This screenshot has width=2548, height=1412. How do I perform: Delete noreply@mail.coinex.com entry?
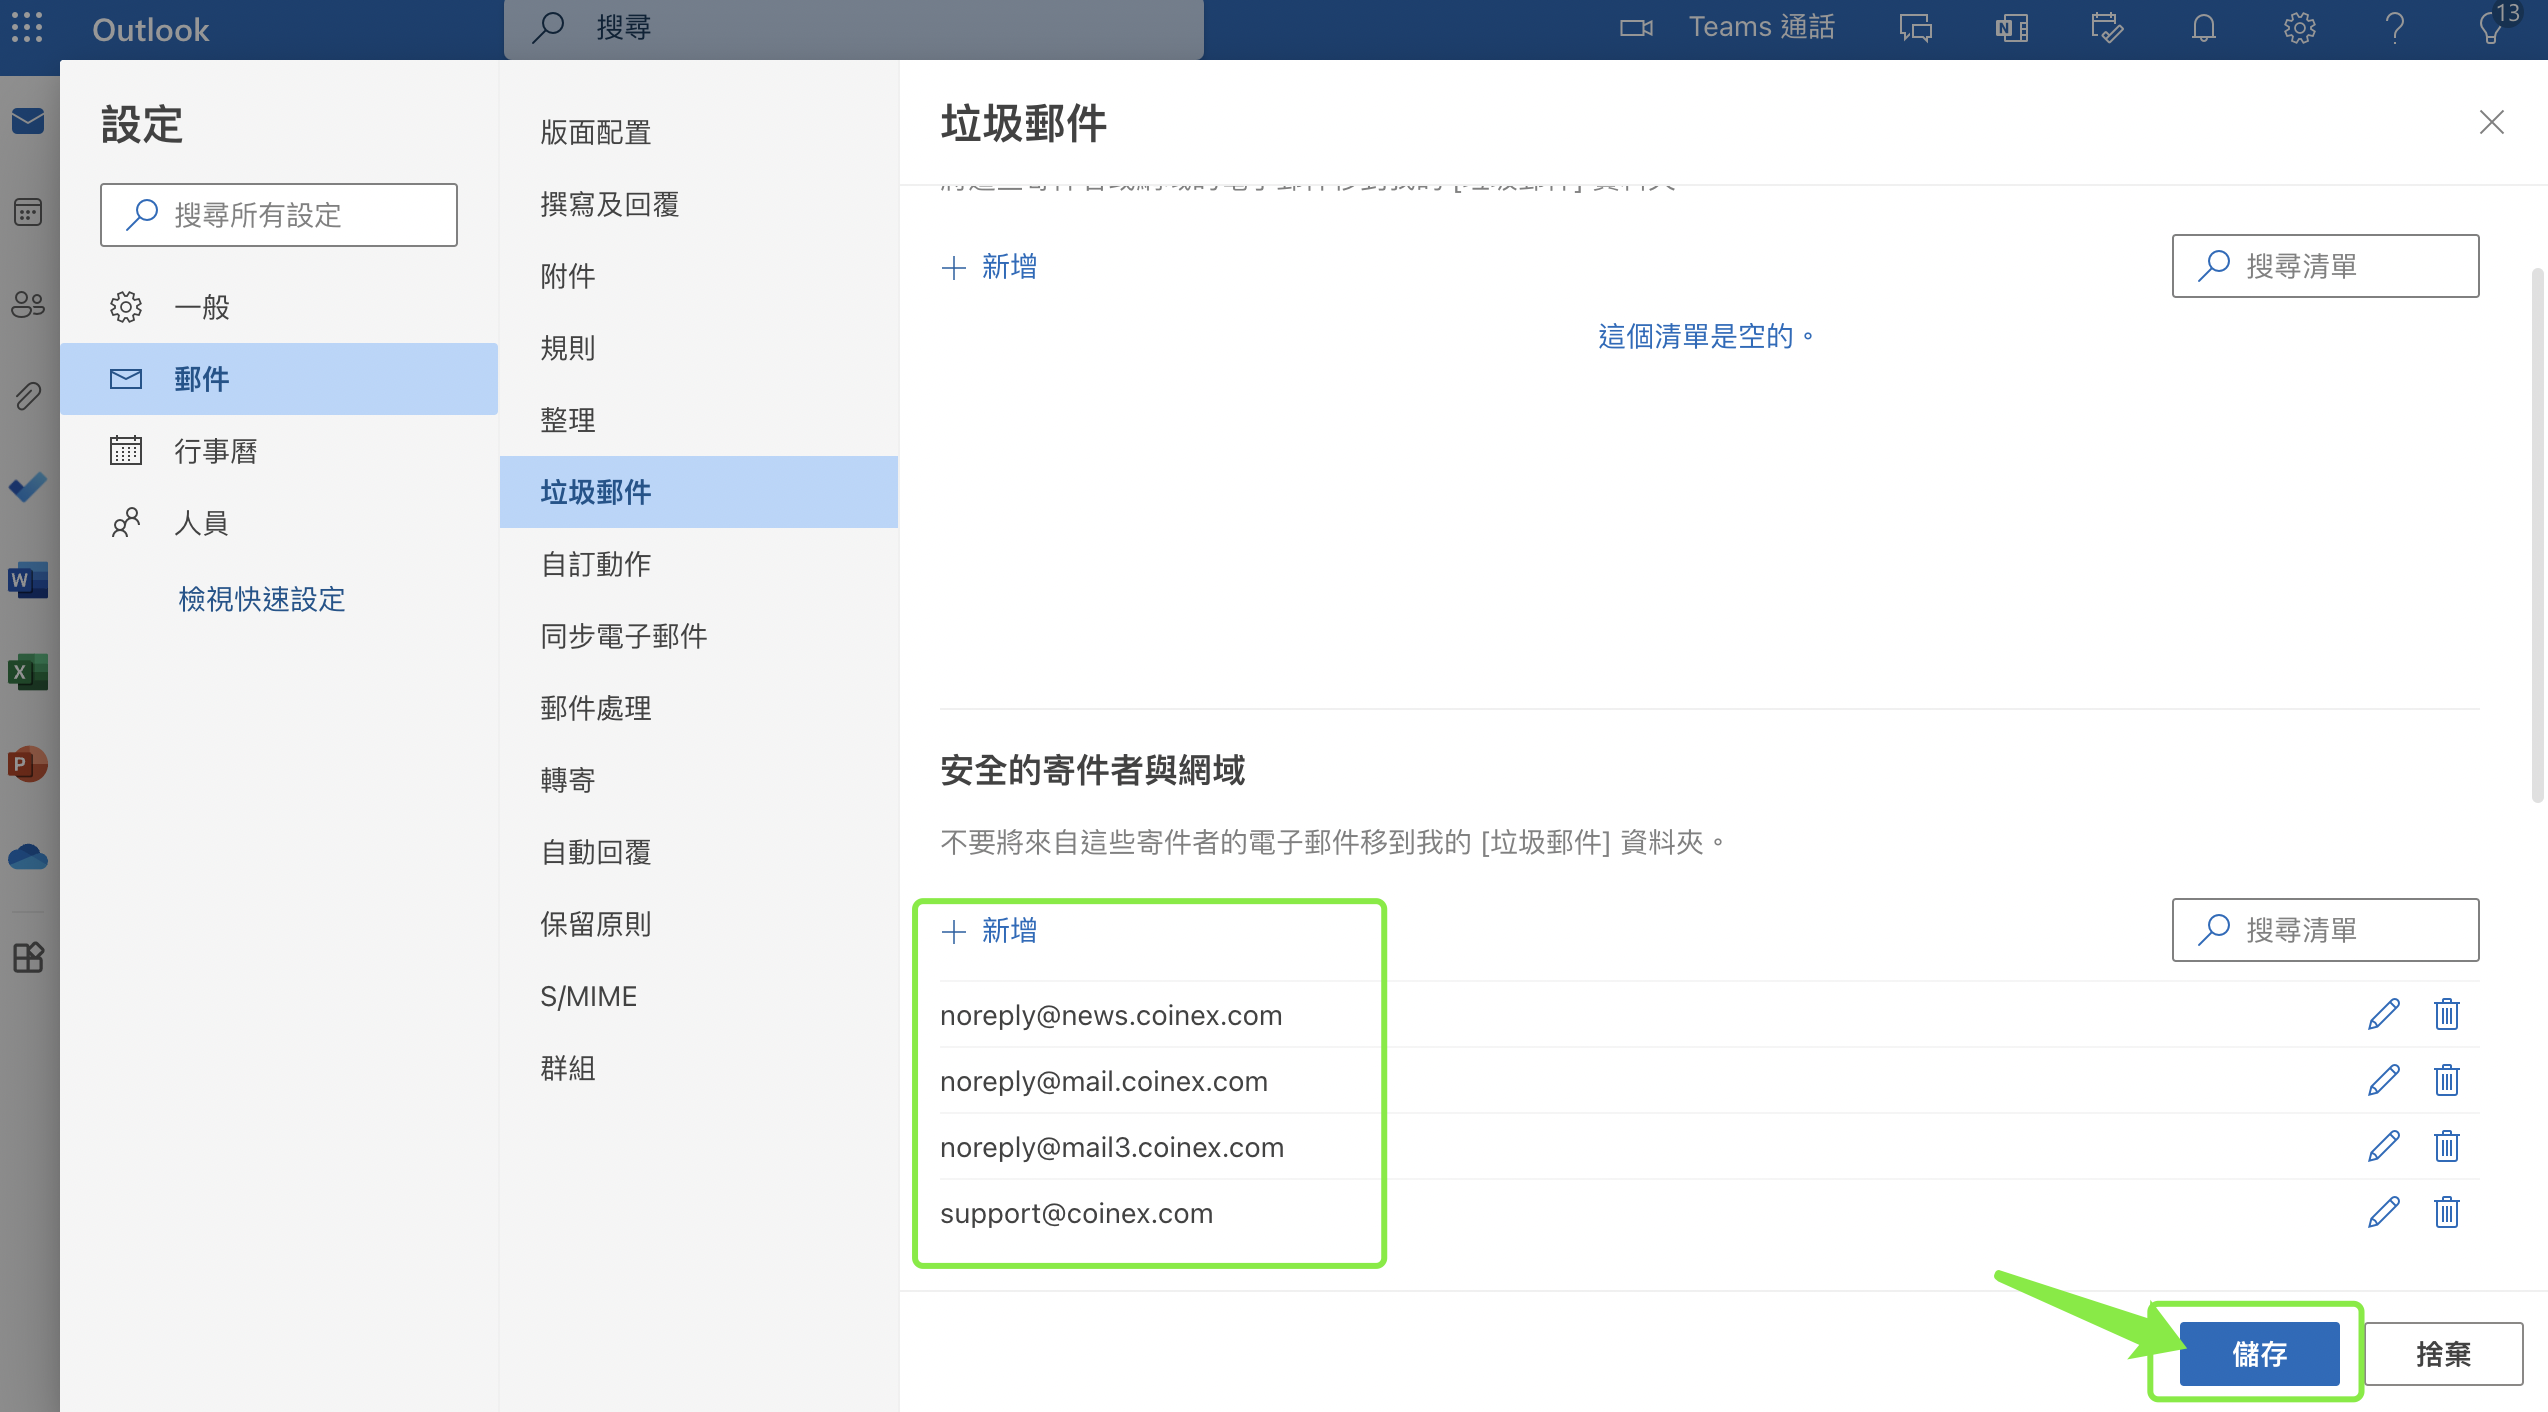coord(2447,1080)
